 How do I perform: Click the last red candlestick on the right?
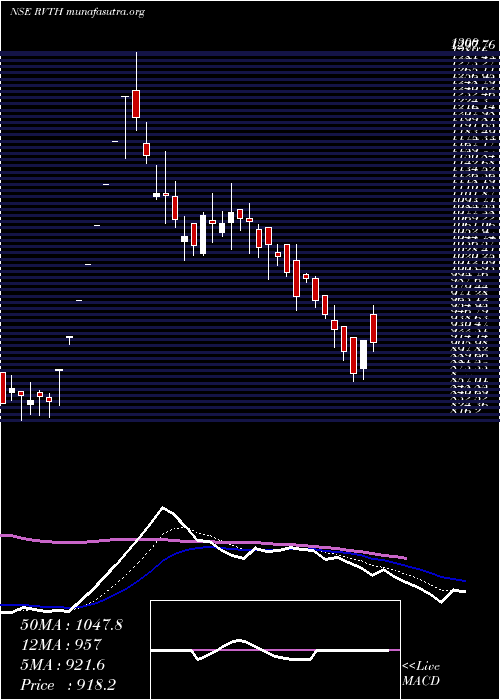[x=374, y=329]
